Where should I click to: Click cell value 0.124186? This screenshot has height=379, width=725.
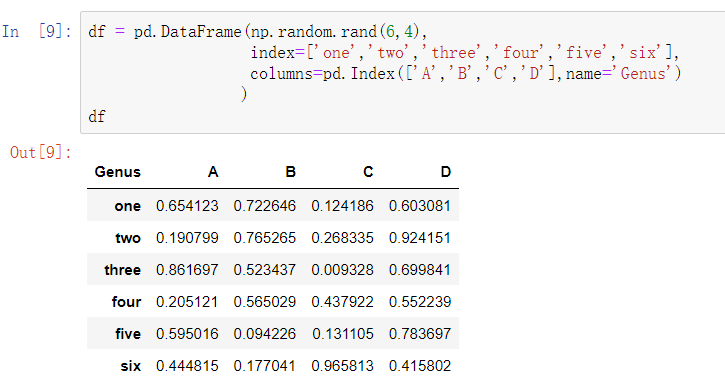(x=343, y=206)
